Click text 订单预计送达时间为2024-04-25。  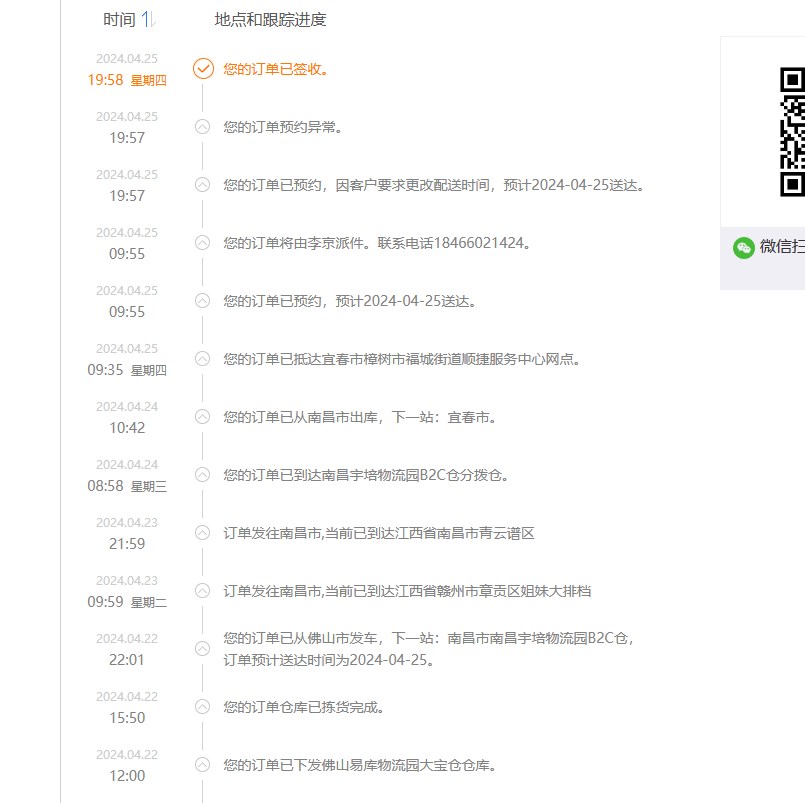pos(329,660)
